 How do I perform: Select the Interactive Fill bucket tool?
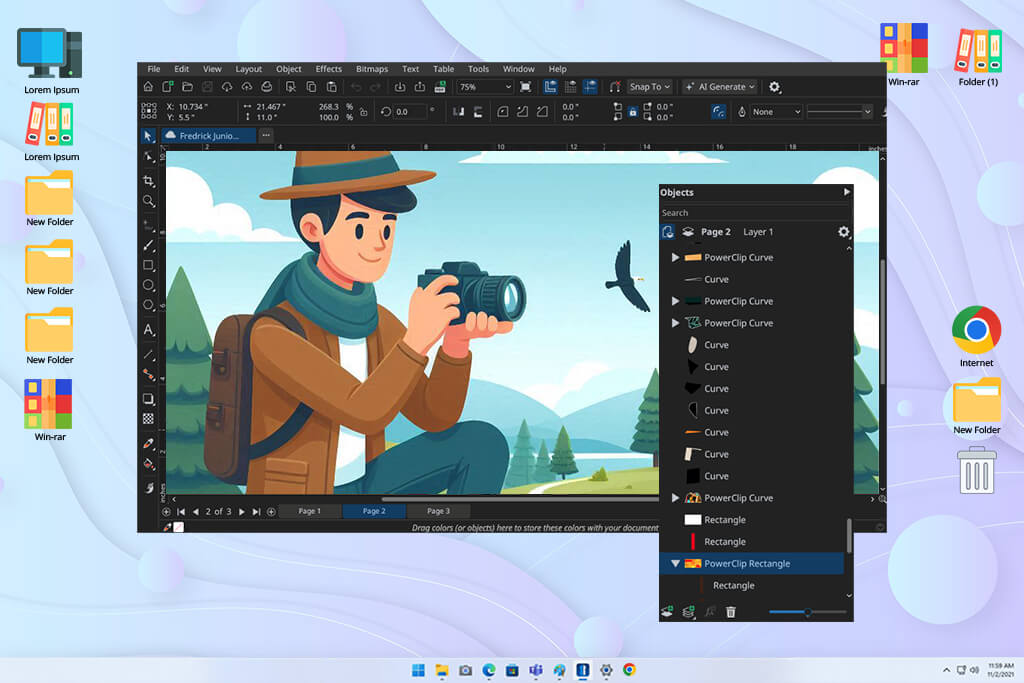coord(148,464)
